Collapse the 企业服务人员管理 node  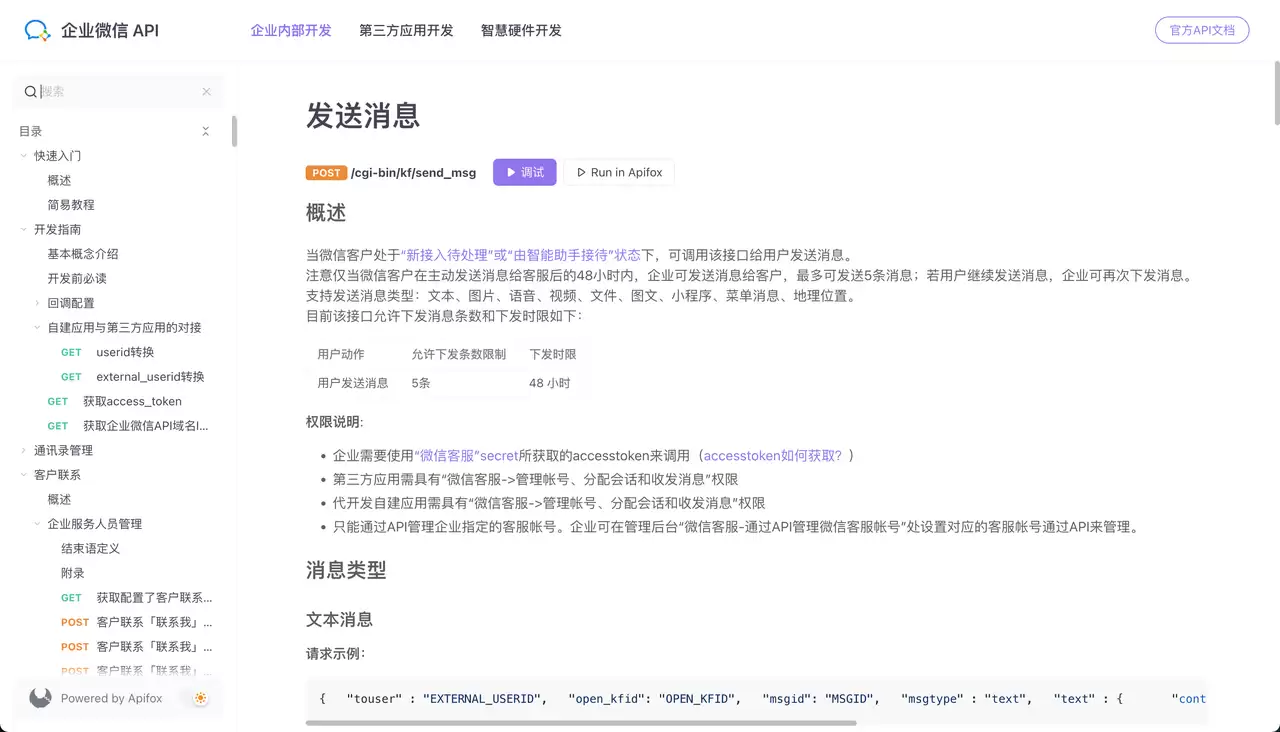(38, 524)
